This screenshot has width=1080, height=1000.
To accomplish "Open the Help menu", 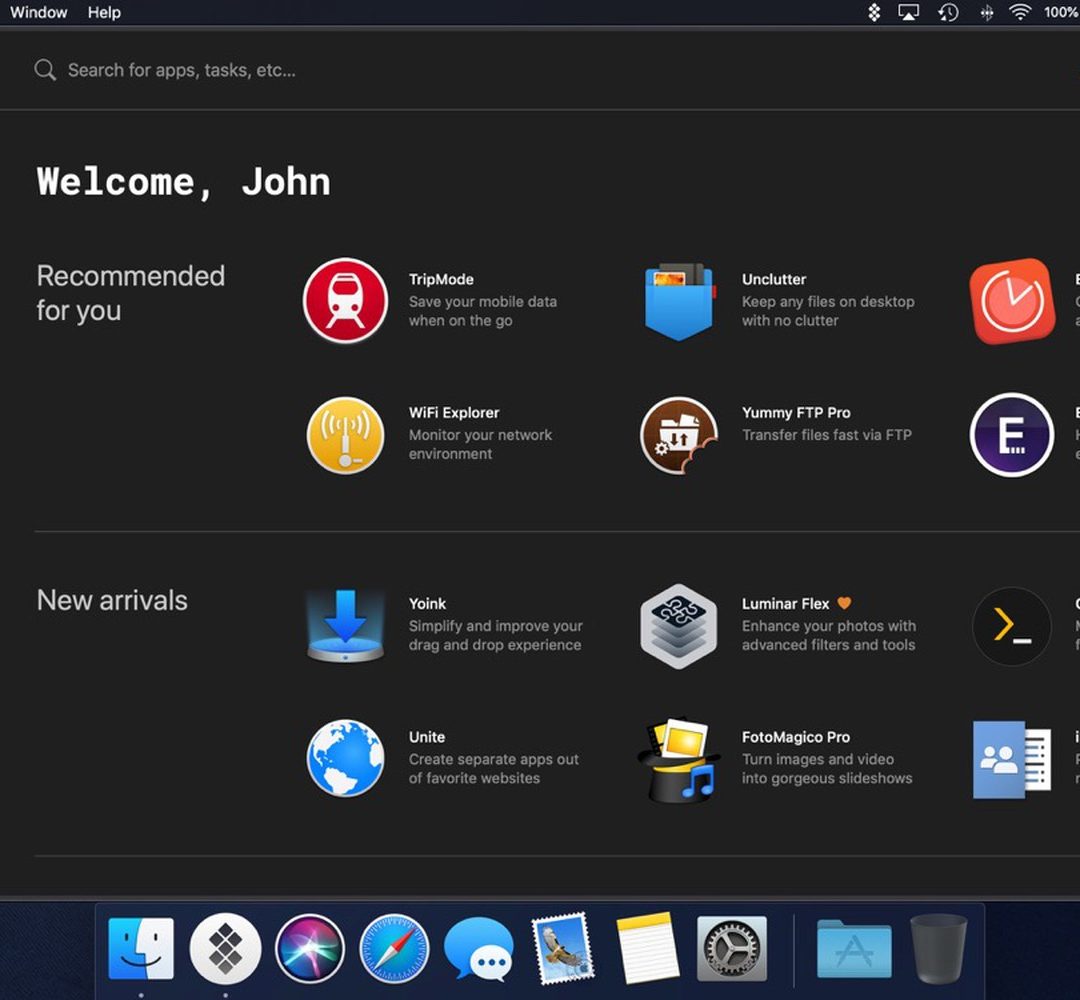I will tap(104, 13).
